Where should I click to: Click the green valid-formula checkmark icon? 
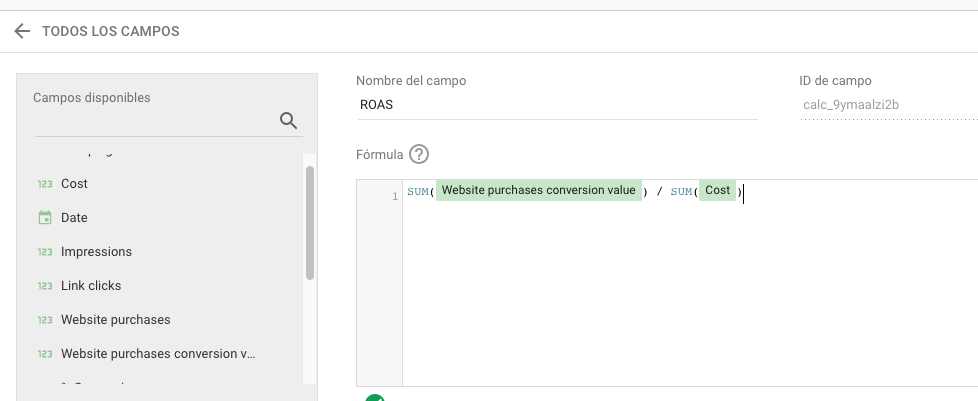pyautogui.click(x=375, y=399)
